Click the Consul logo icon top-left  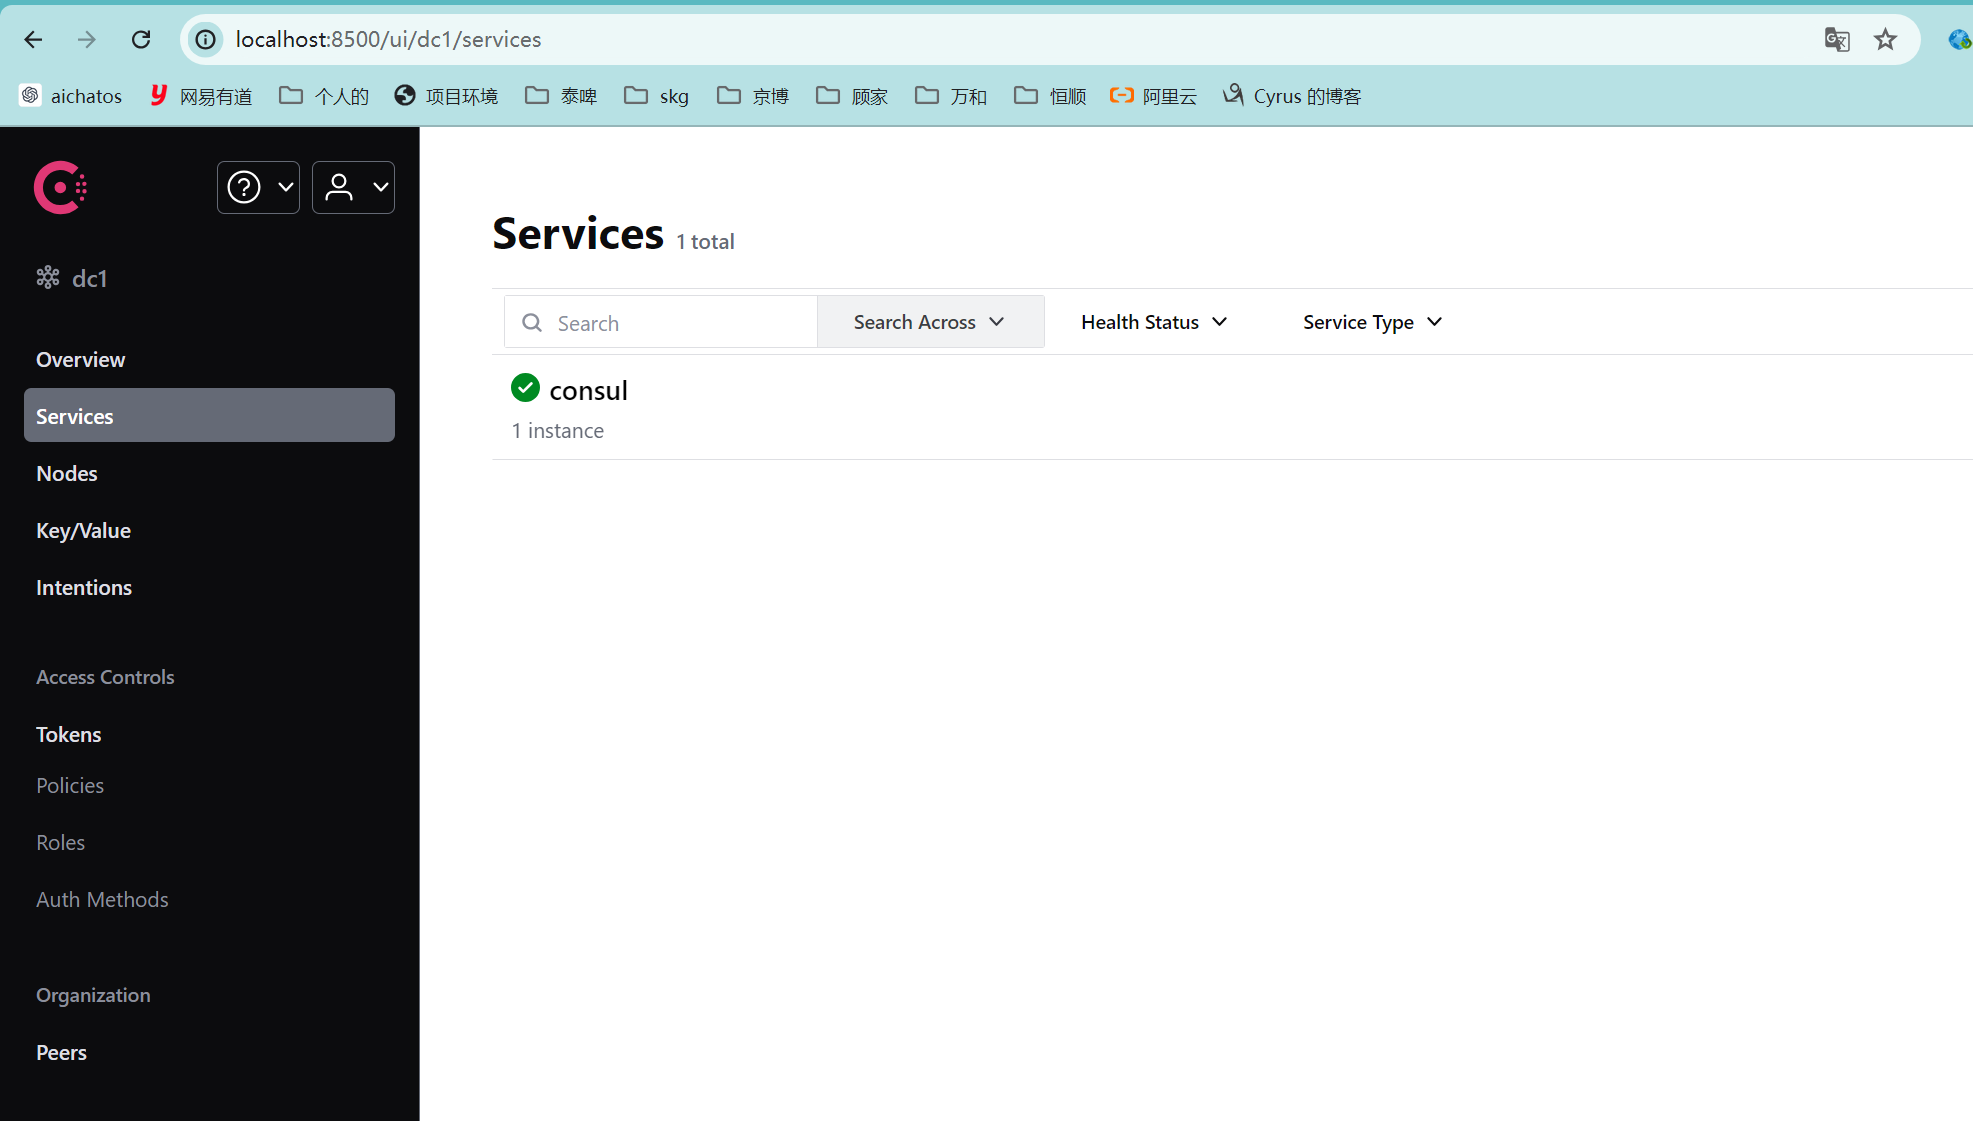tap(61, 186)
